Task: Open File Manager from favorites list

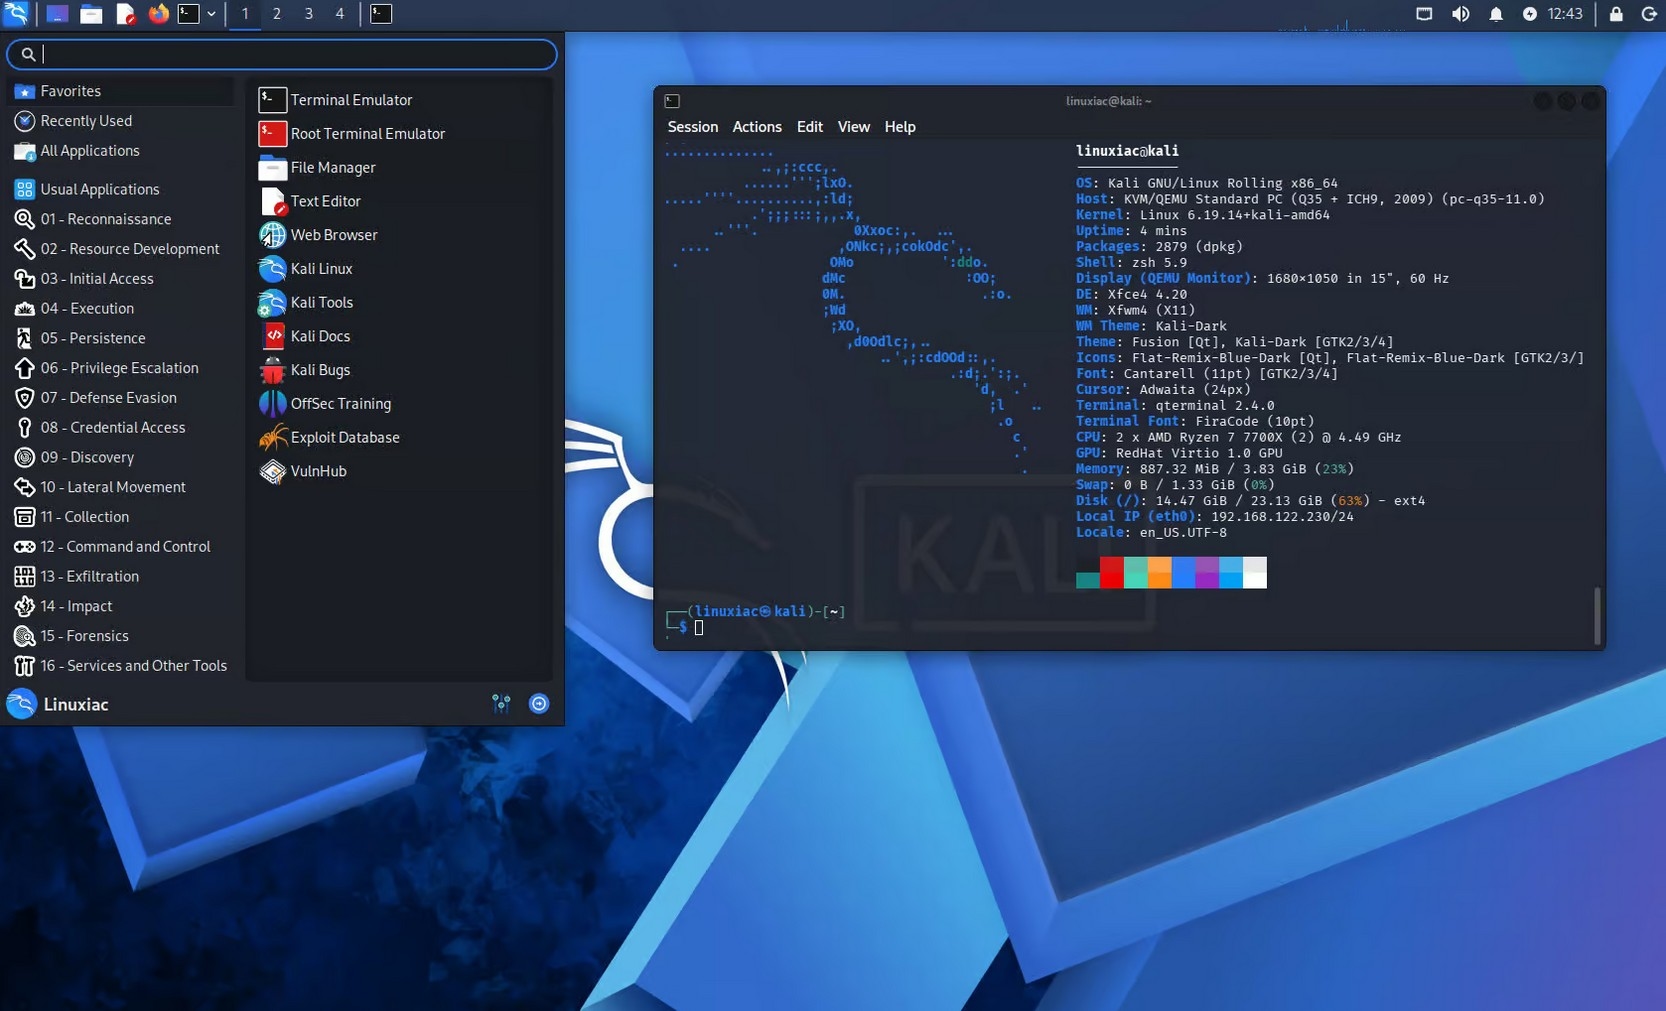Action: click(x=401, y=168)
